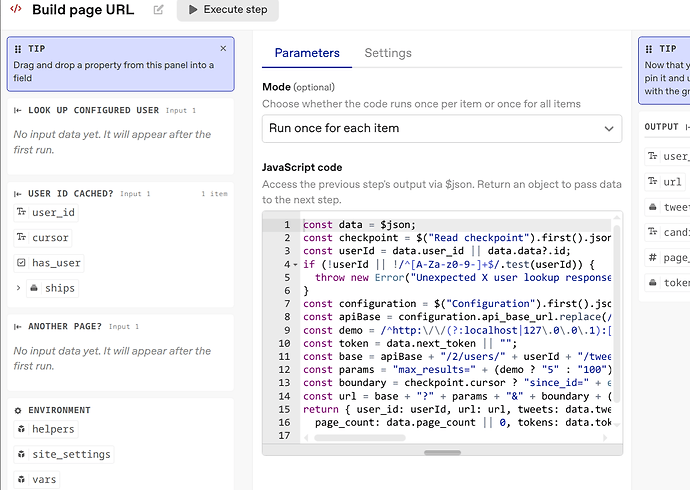Click the Mode dropdown chevron arrow
Image resolution: width=690 pixels, height=490 pixels.
(609, 129)
